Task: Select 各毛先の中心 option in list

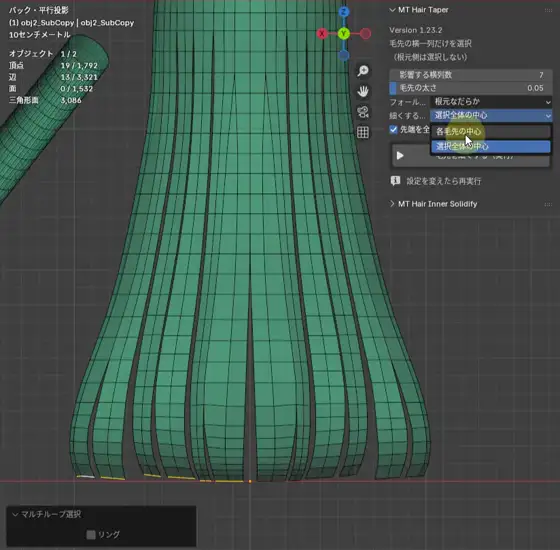Action: click(491, 131)
